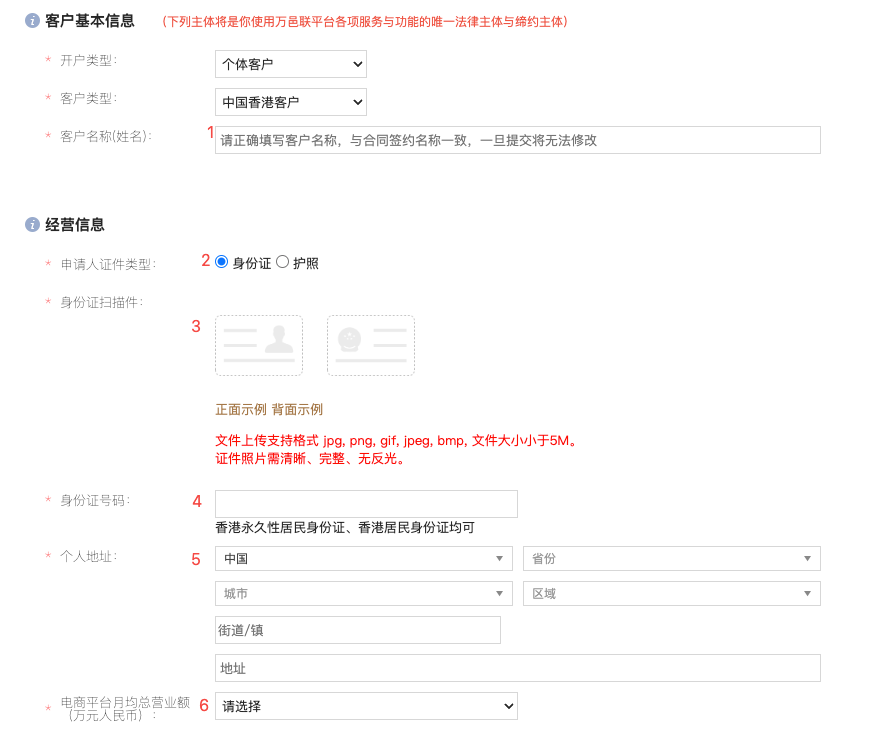Viewport: 872px width, 754px height.
Task: Upload ID card front side scan
Action: tap(259, 345)
